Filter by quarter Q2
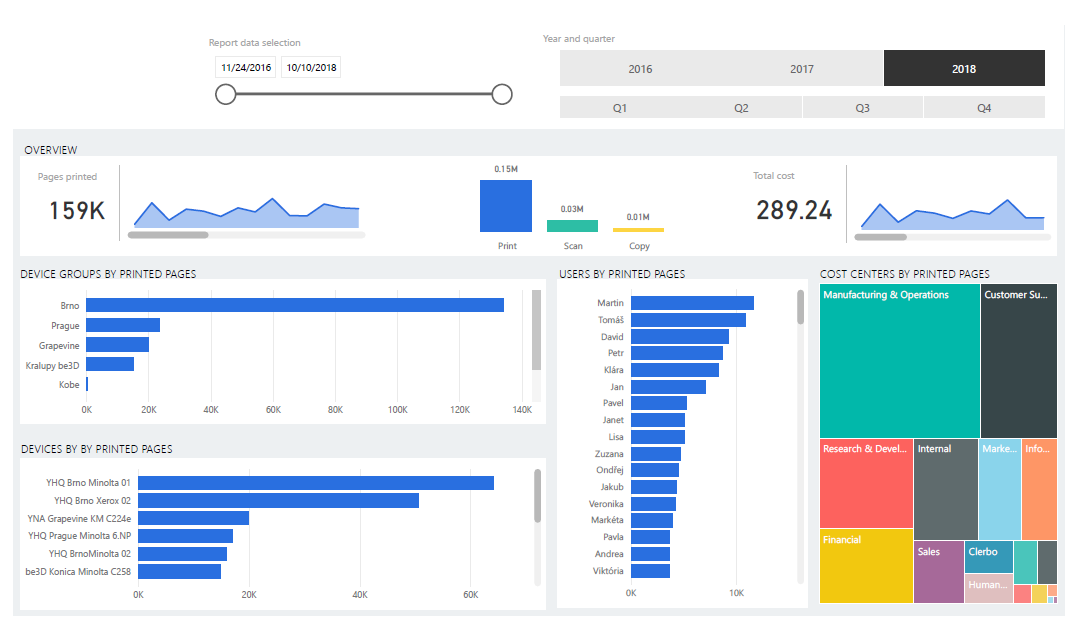 pyautogui.click(x=741, y=108)
